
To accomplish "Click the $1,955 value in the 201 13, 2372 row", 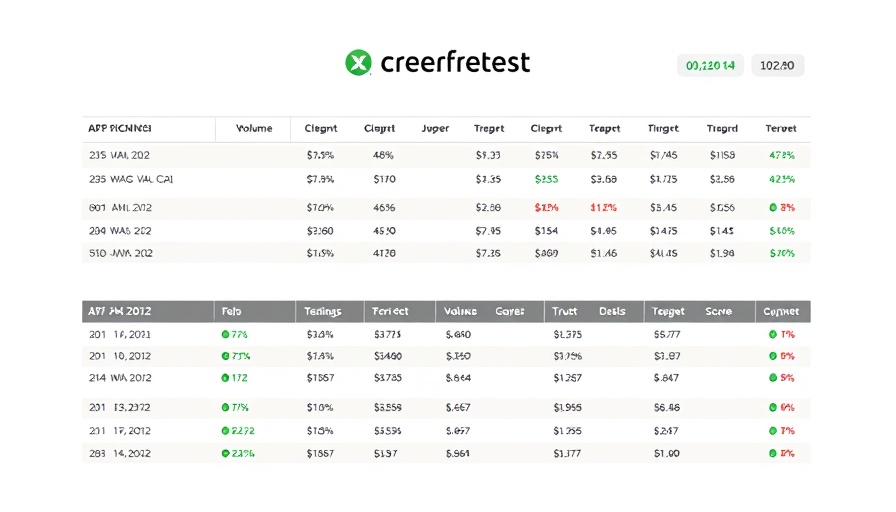I will click(567, 407).
